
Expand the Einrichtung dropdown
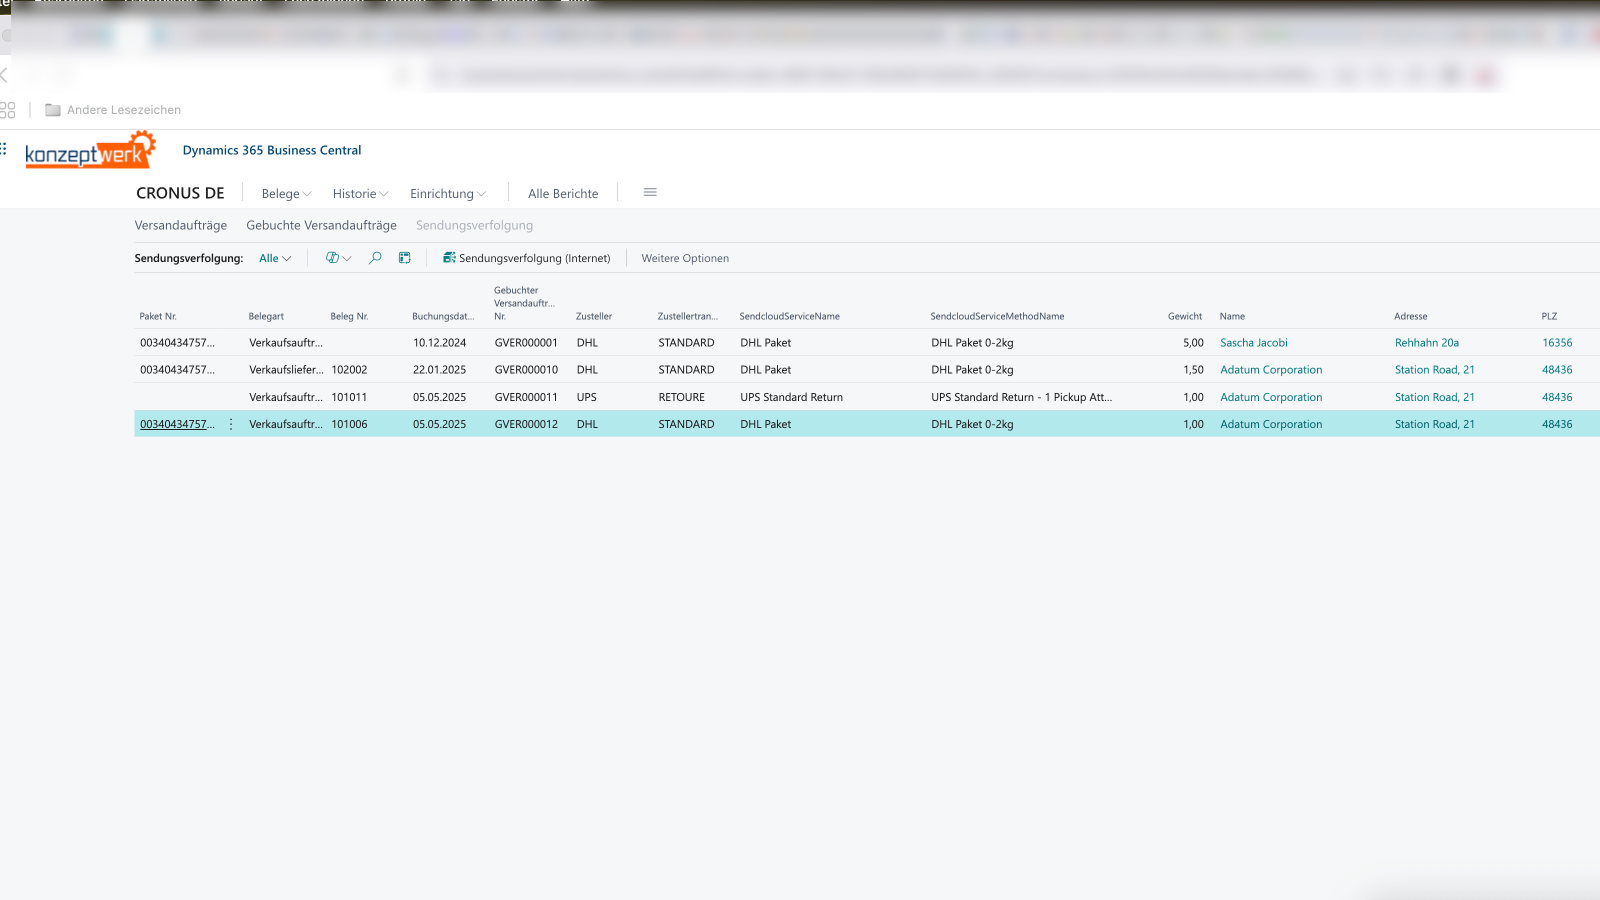[x=447, y=194]
